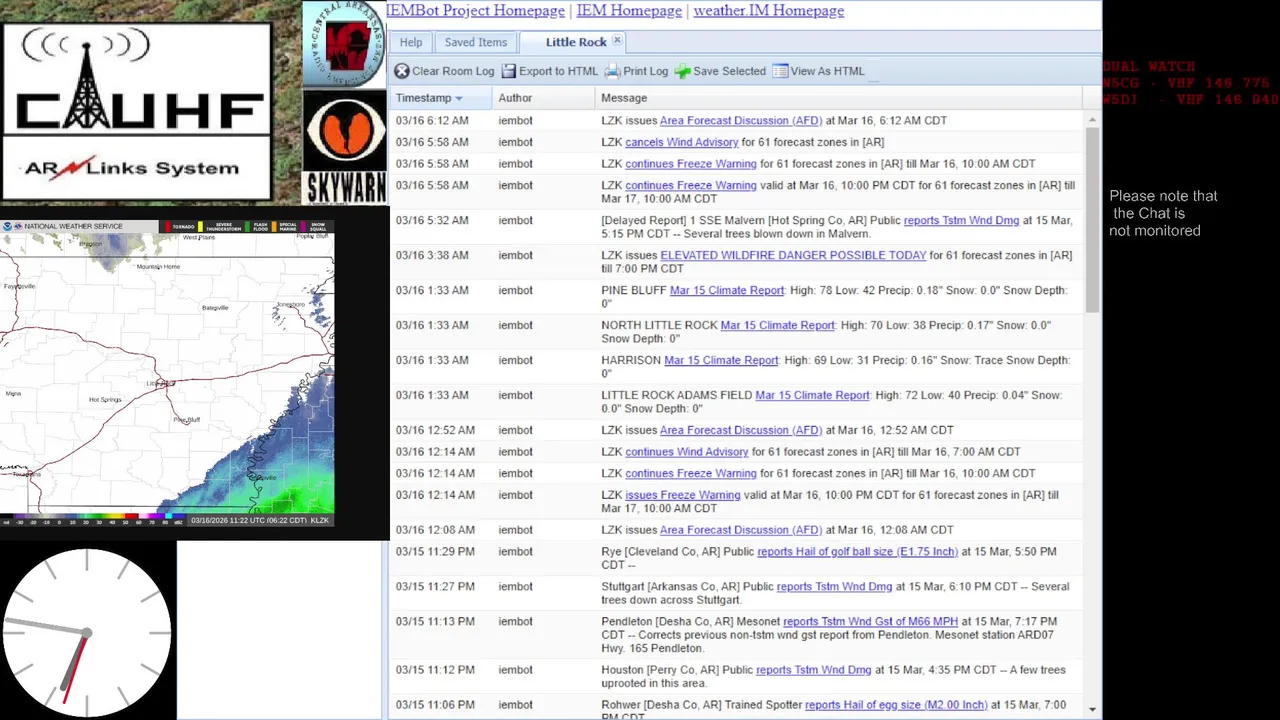Click the Save Selected plus icon
1280x720 pixels.
pyautogui.click(x=682, y=71)
